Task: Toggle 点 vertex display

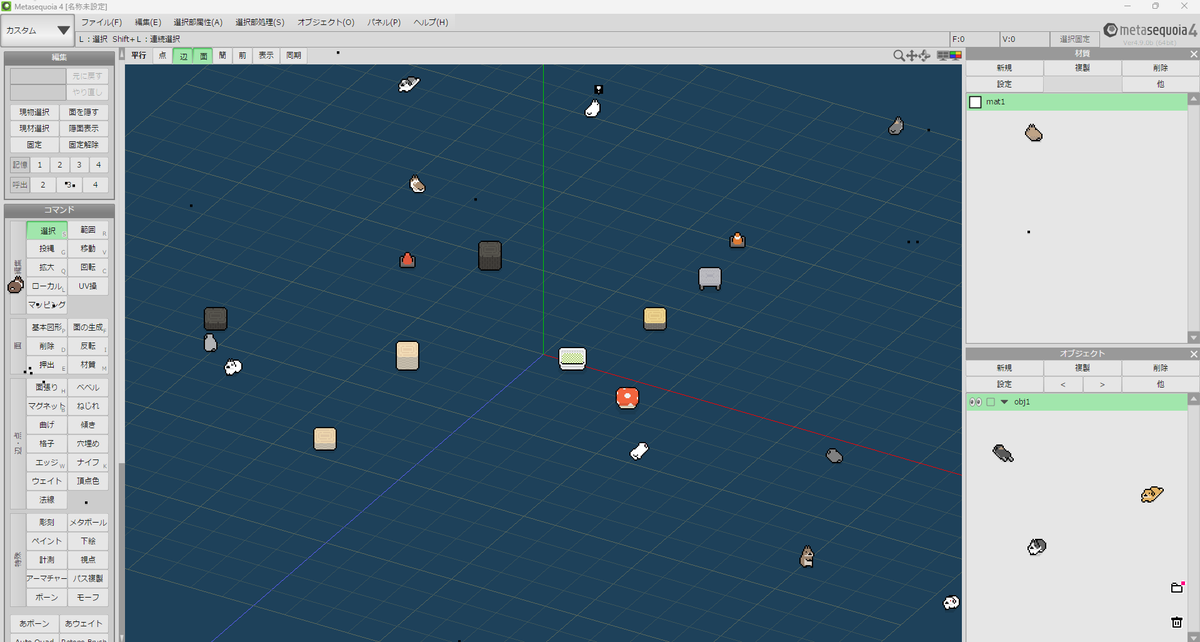Action: pos(163,56)
